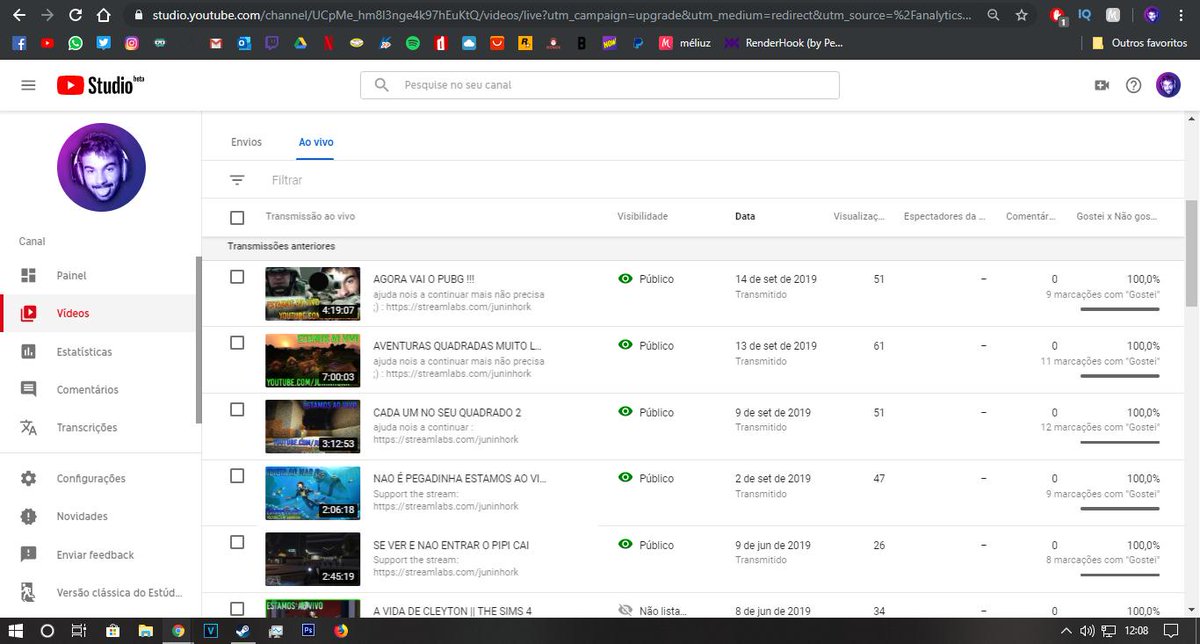
Task: Select checkbox for A VIDA DE CLEYTON
Action: tap(237, 608)
